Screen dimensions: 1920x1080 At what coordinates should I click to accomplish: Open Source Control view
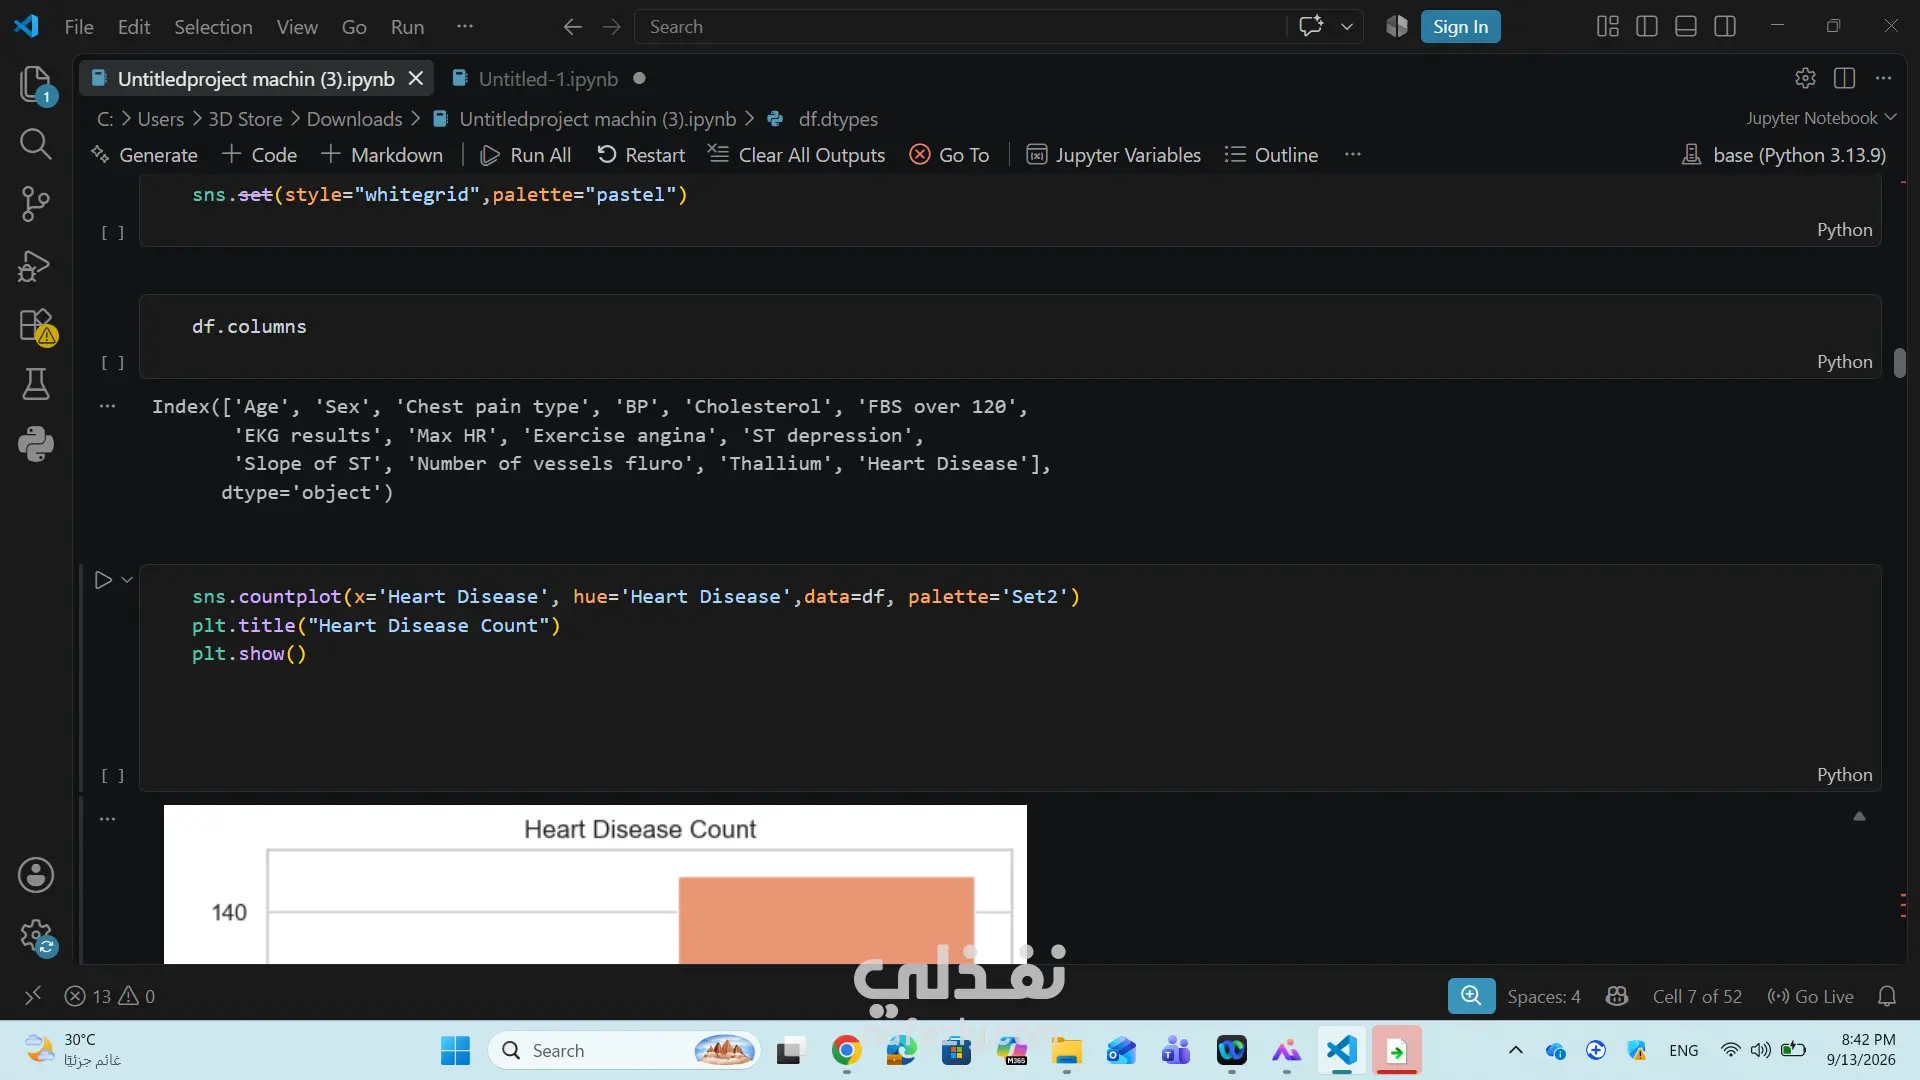pyautogui.click(x=36, y=204)
